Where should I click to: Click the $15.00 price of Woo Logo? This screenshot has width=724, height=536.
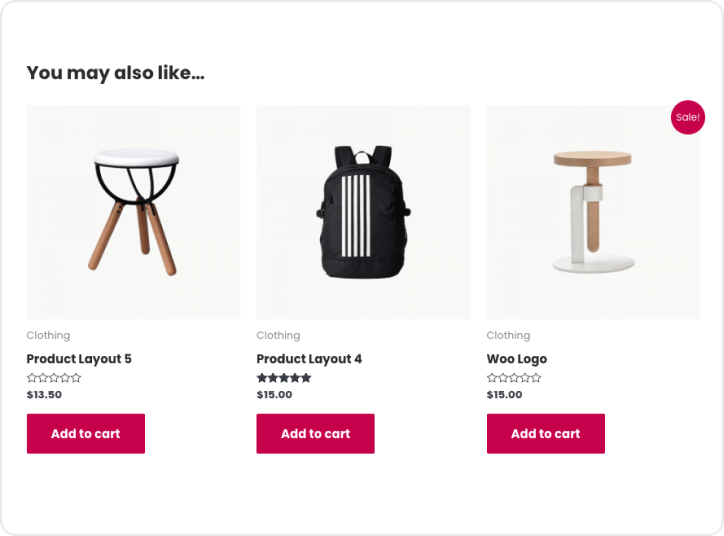(504, 395)
